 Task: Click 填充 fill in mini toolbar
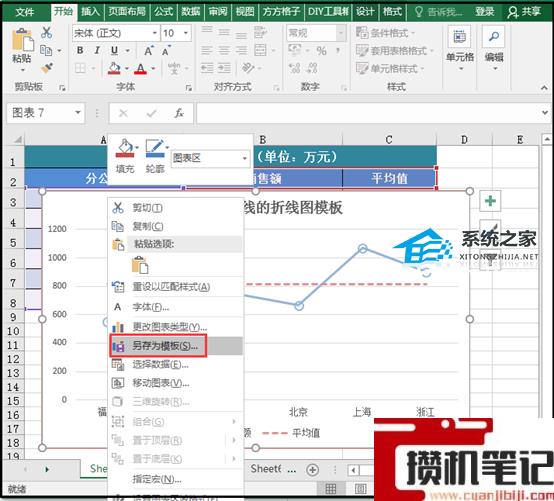coord(125,155)
